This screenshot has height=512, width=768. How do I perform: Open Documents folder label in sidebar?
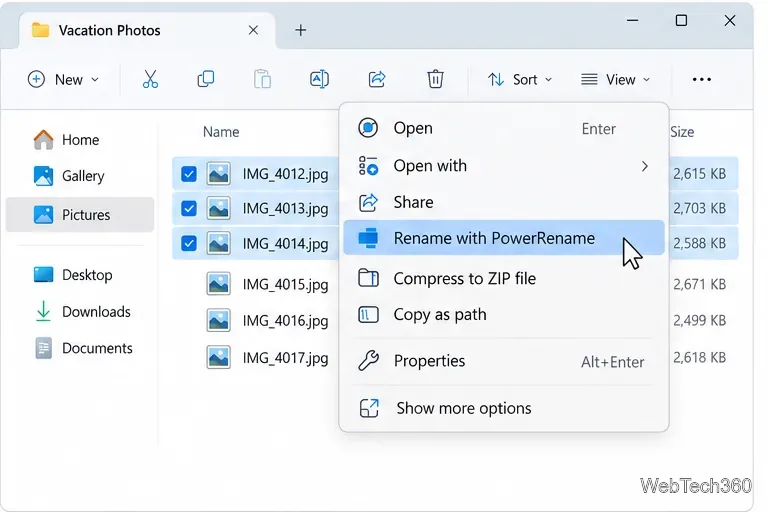pyautogui.click(x=97, y=348)
